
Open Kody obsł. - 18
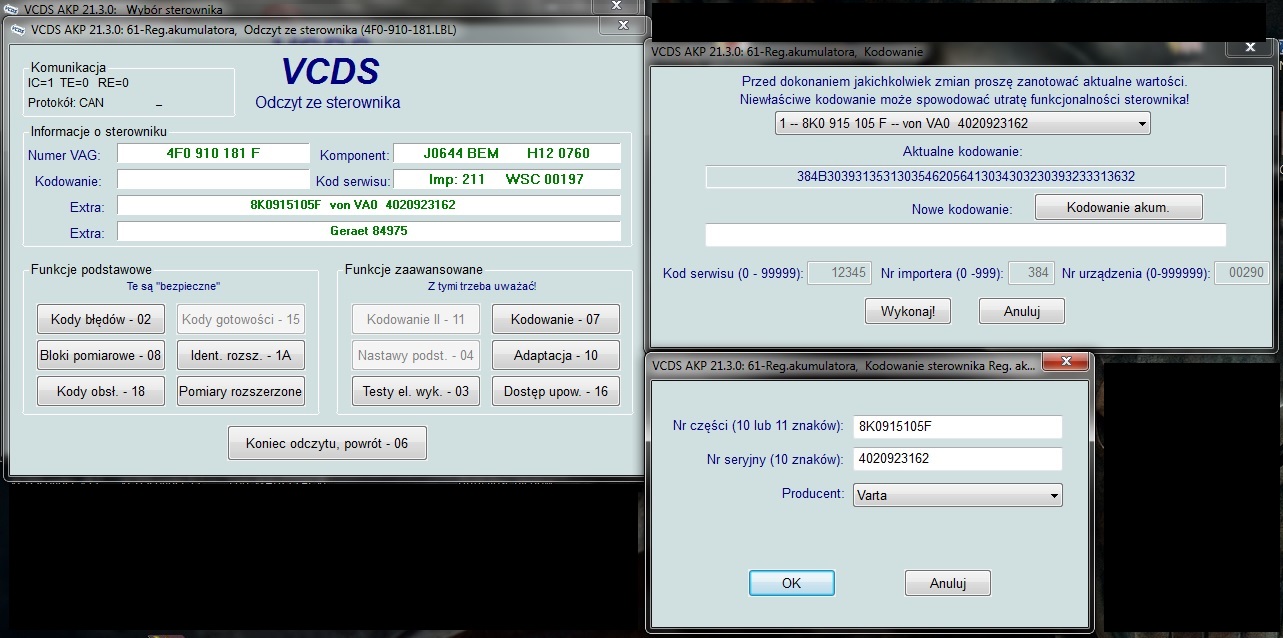pos(101,391)
